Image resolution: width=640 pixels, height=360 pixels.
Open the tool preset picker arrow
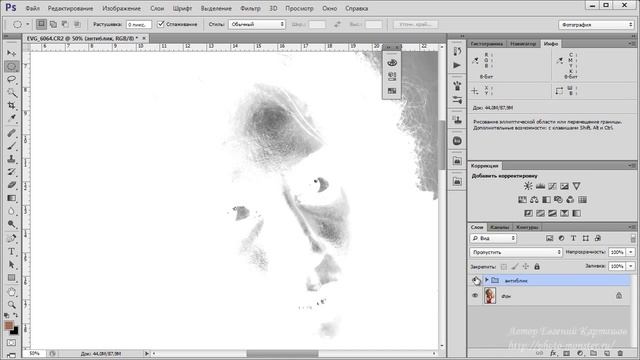tap(28, 24)
